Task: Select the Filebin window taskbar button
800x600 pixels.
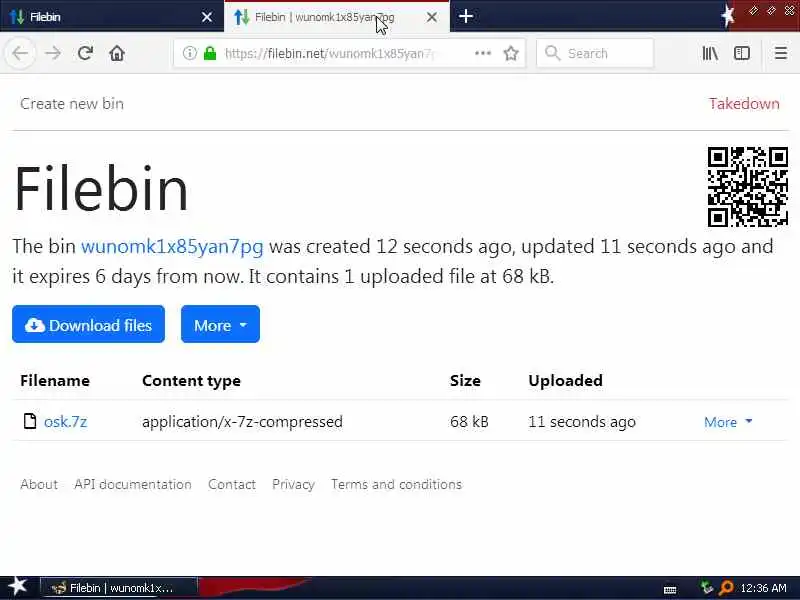Action: point(119,588)
